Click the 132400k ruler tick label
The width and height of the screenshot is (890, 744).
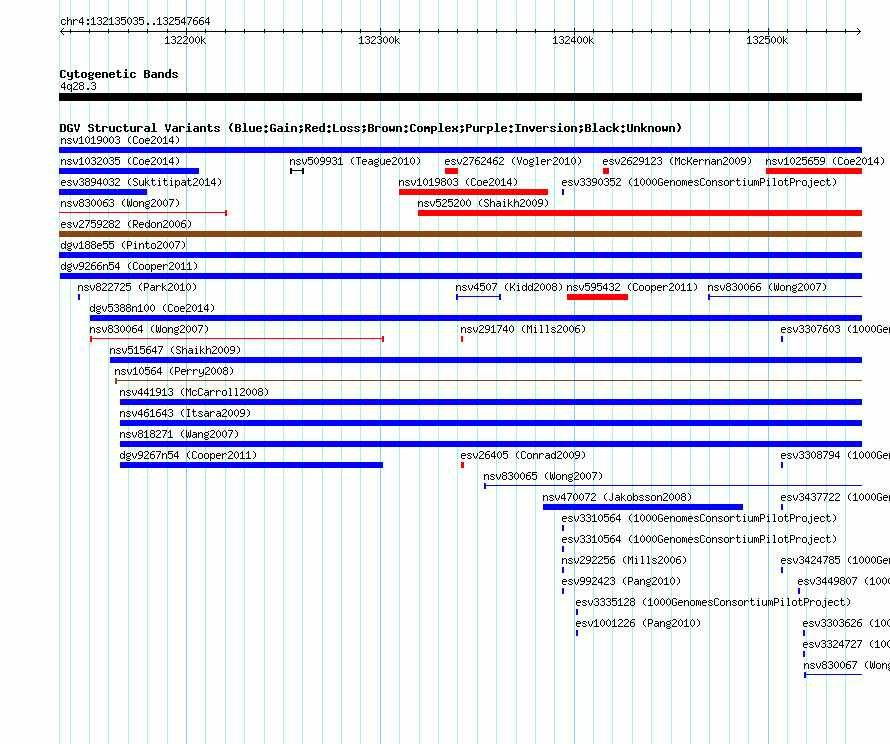pos(573,40)
